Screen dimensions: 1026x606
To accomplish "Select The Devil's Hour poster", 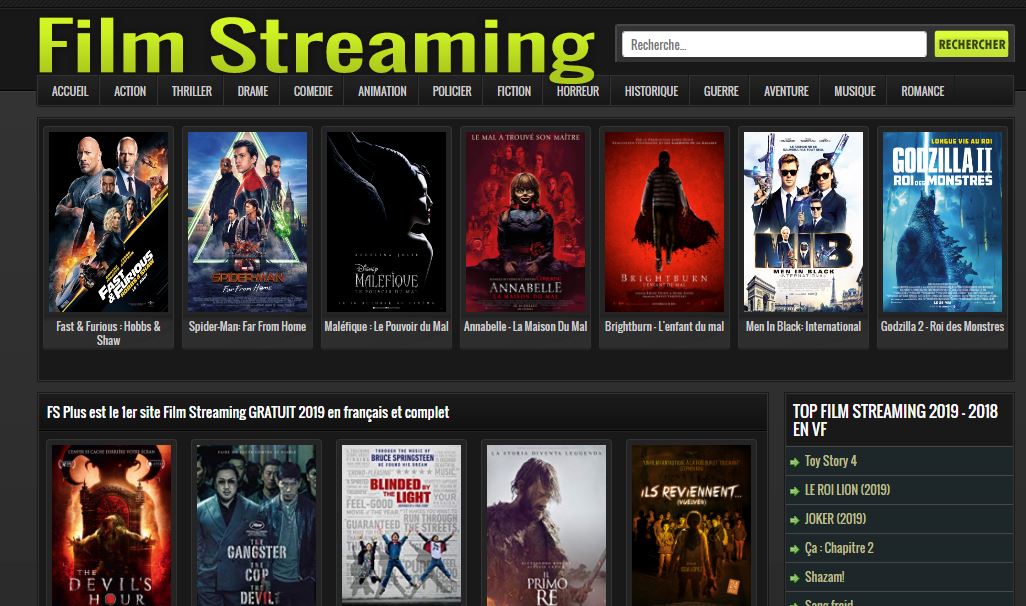I will pyautogui.click(x=111, y=526).
